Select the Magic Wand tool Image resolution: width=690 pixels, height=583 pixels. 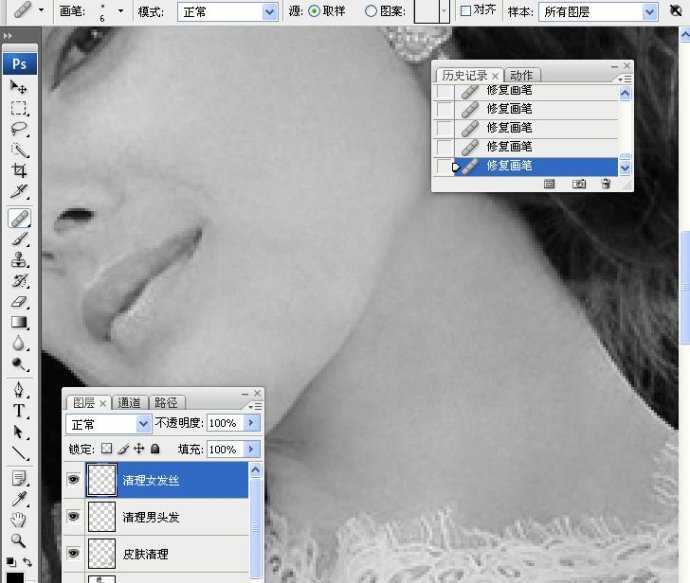18,150
